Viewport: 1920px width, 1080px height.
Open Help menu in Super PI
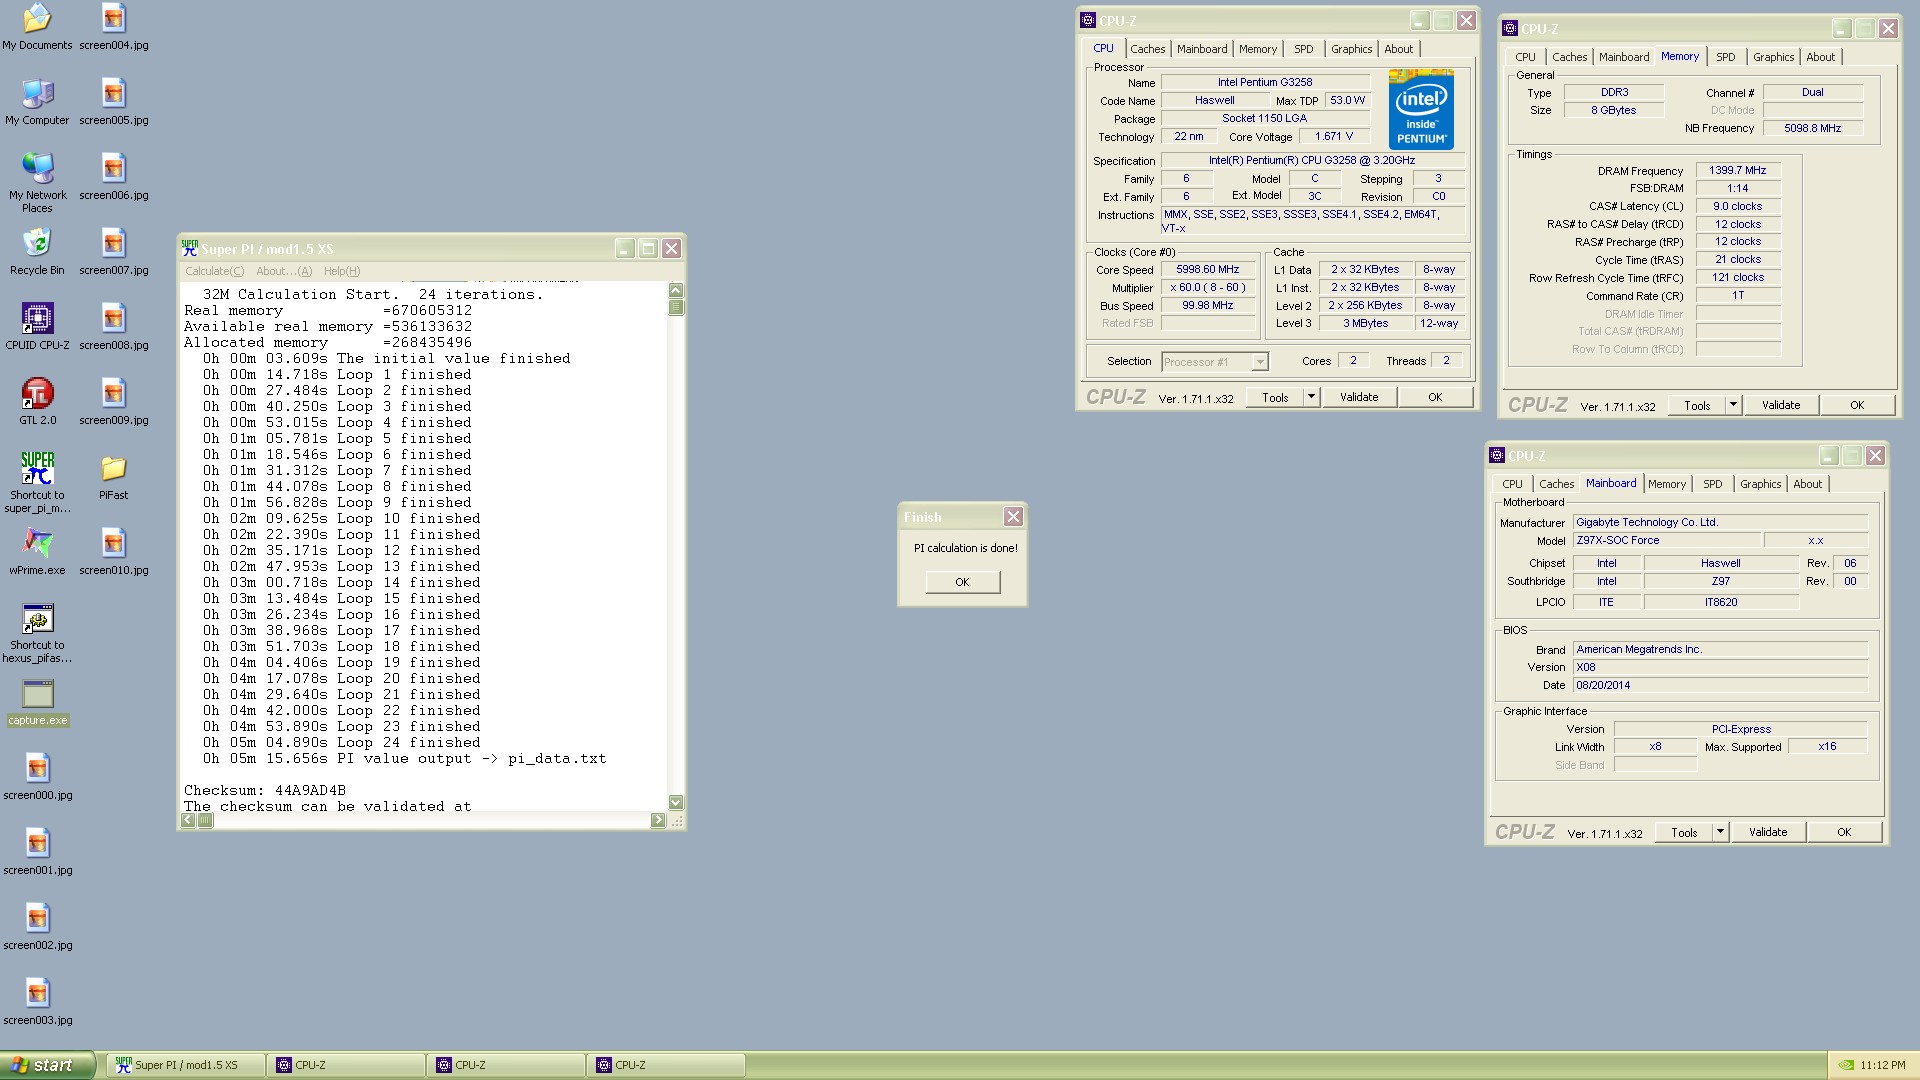[342, 271]
